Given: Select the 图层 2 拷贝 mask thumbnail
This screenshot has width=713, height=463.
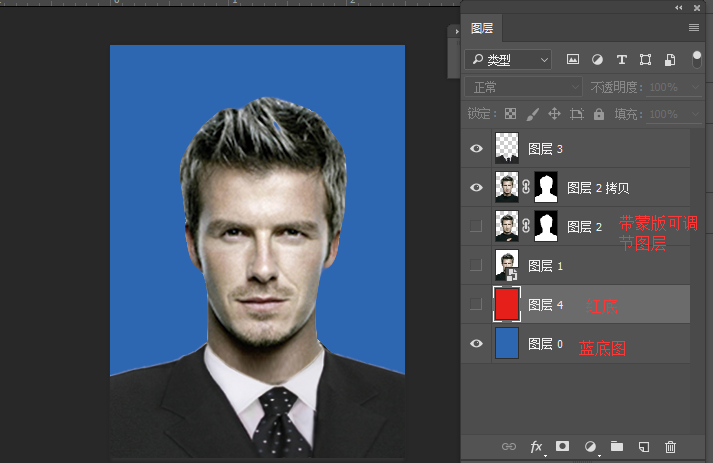Looking at the screenshot, I should pos(546,187).
